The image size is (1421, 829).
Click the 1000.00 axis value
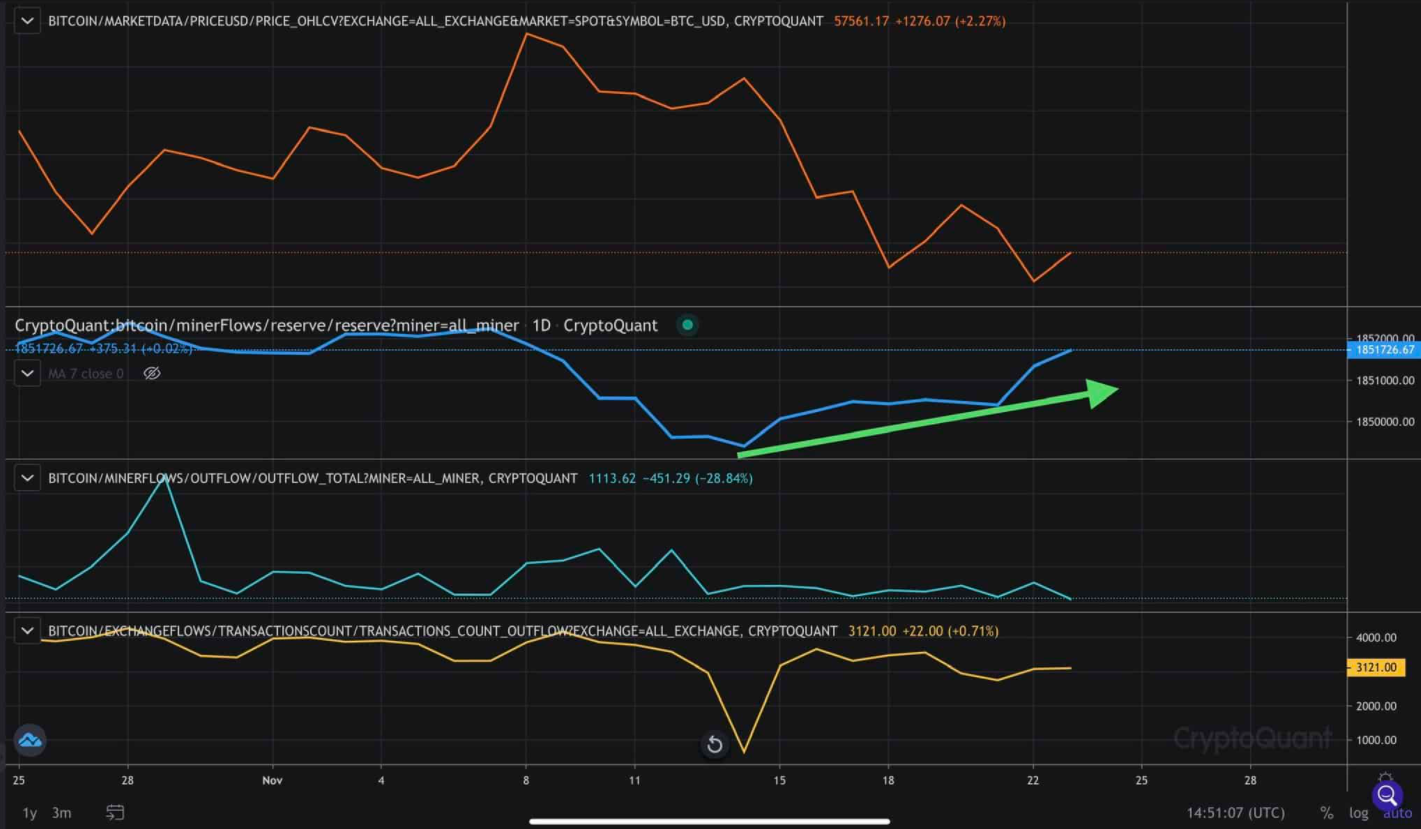pyautogui.click(x=1376, y=740)
